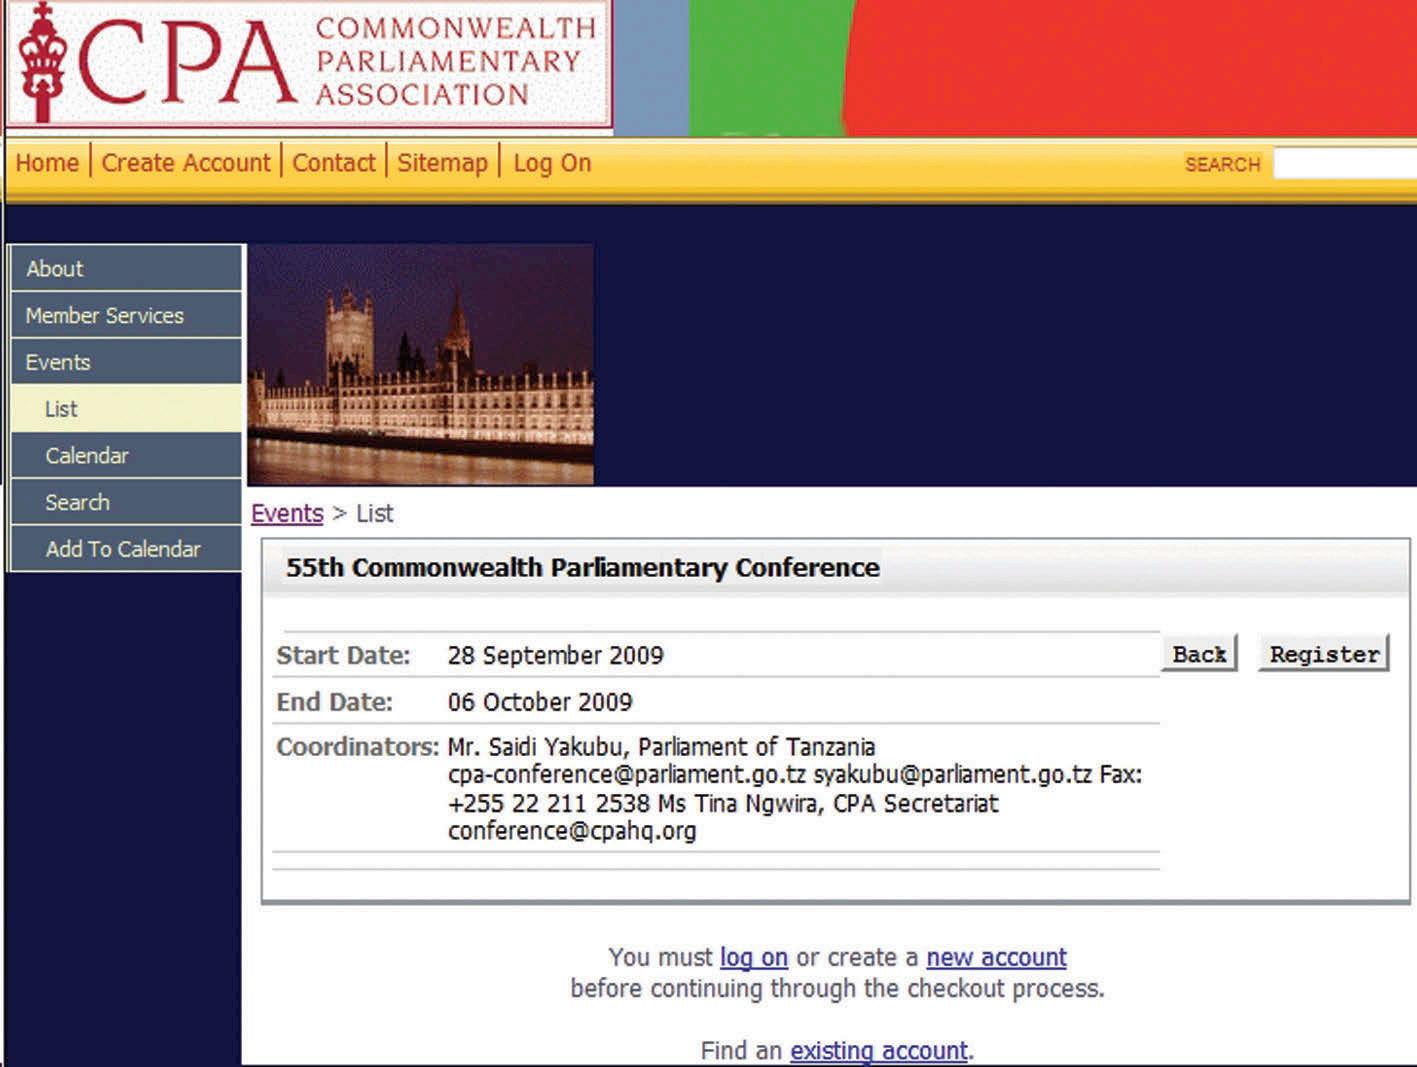Focus the Search input field

1345,163
